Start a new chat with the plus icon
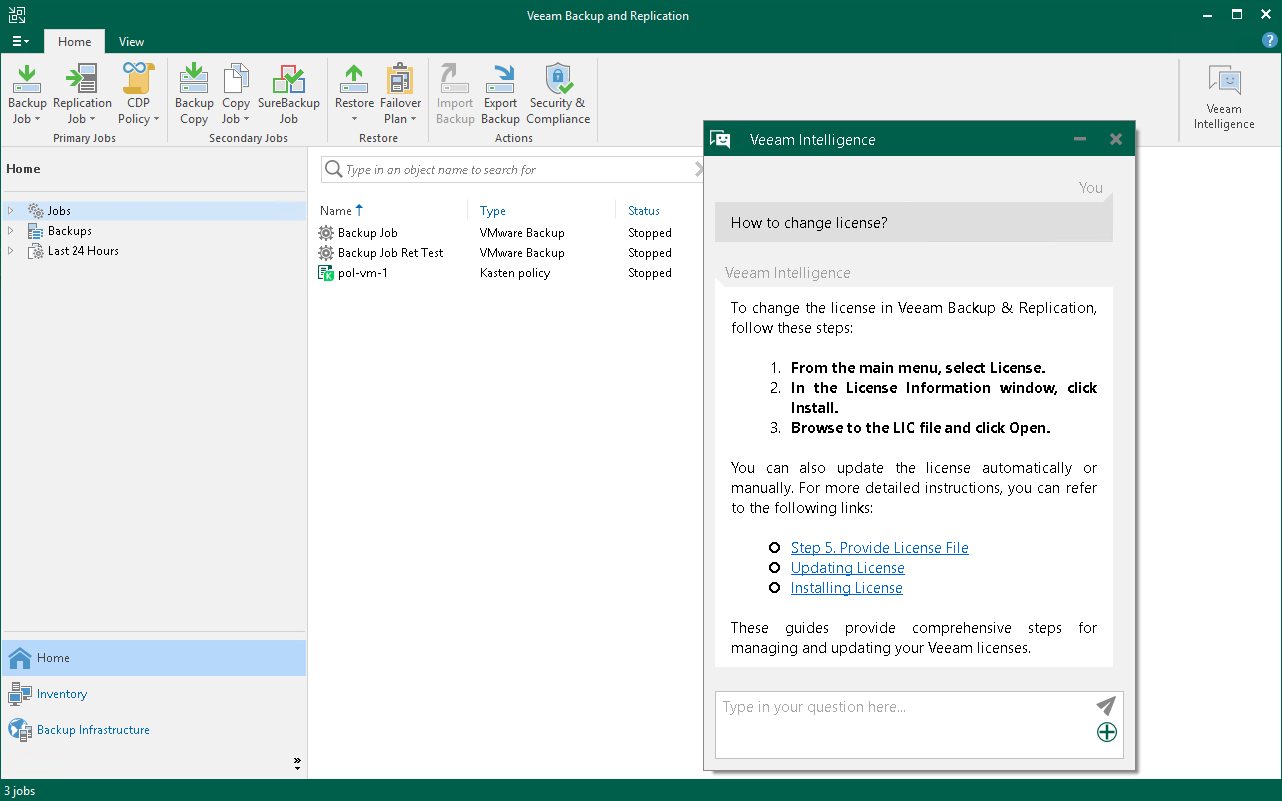Screen dimensions: 1282x801 click(1106, 732)
